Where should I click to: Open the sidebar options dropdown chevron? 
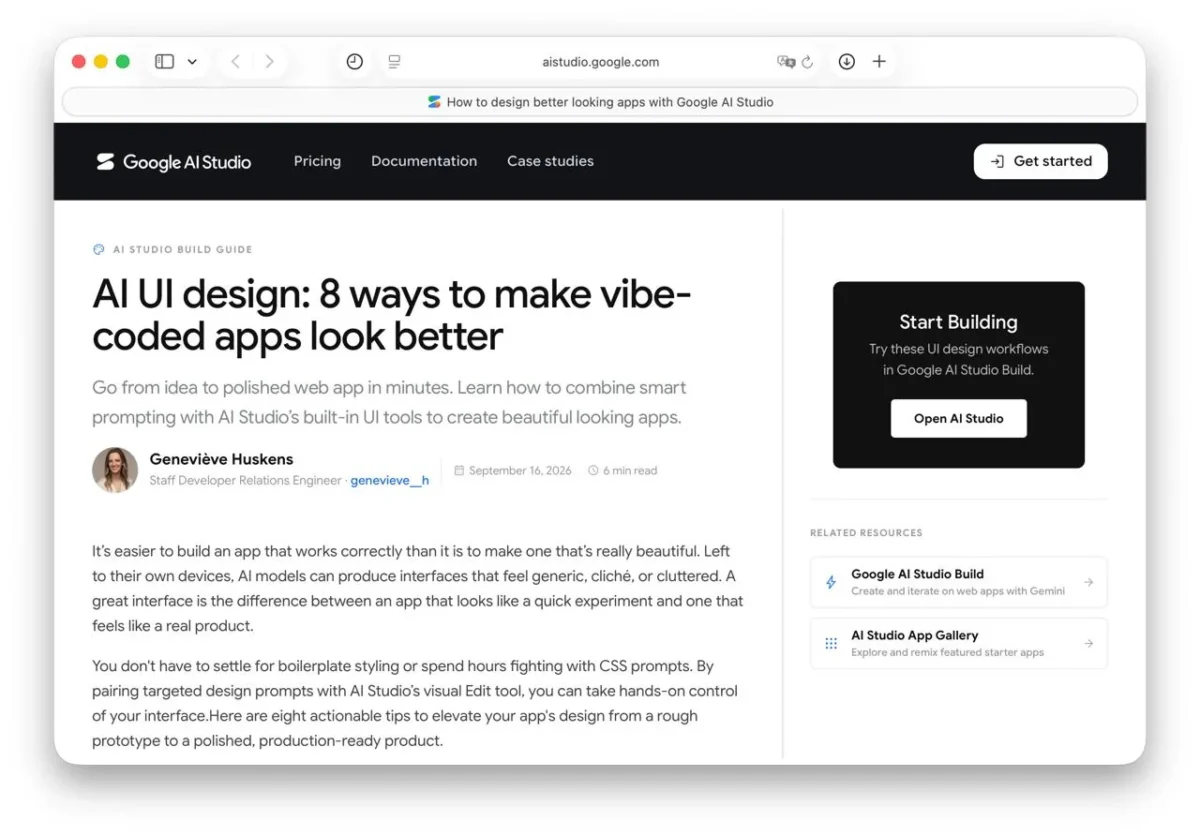(x=192, y=62)
